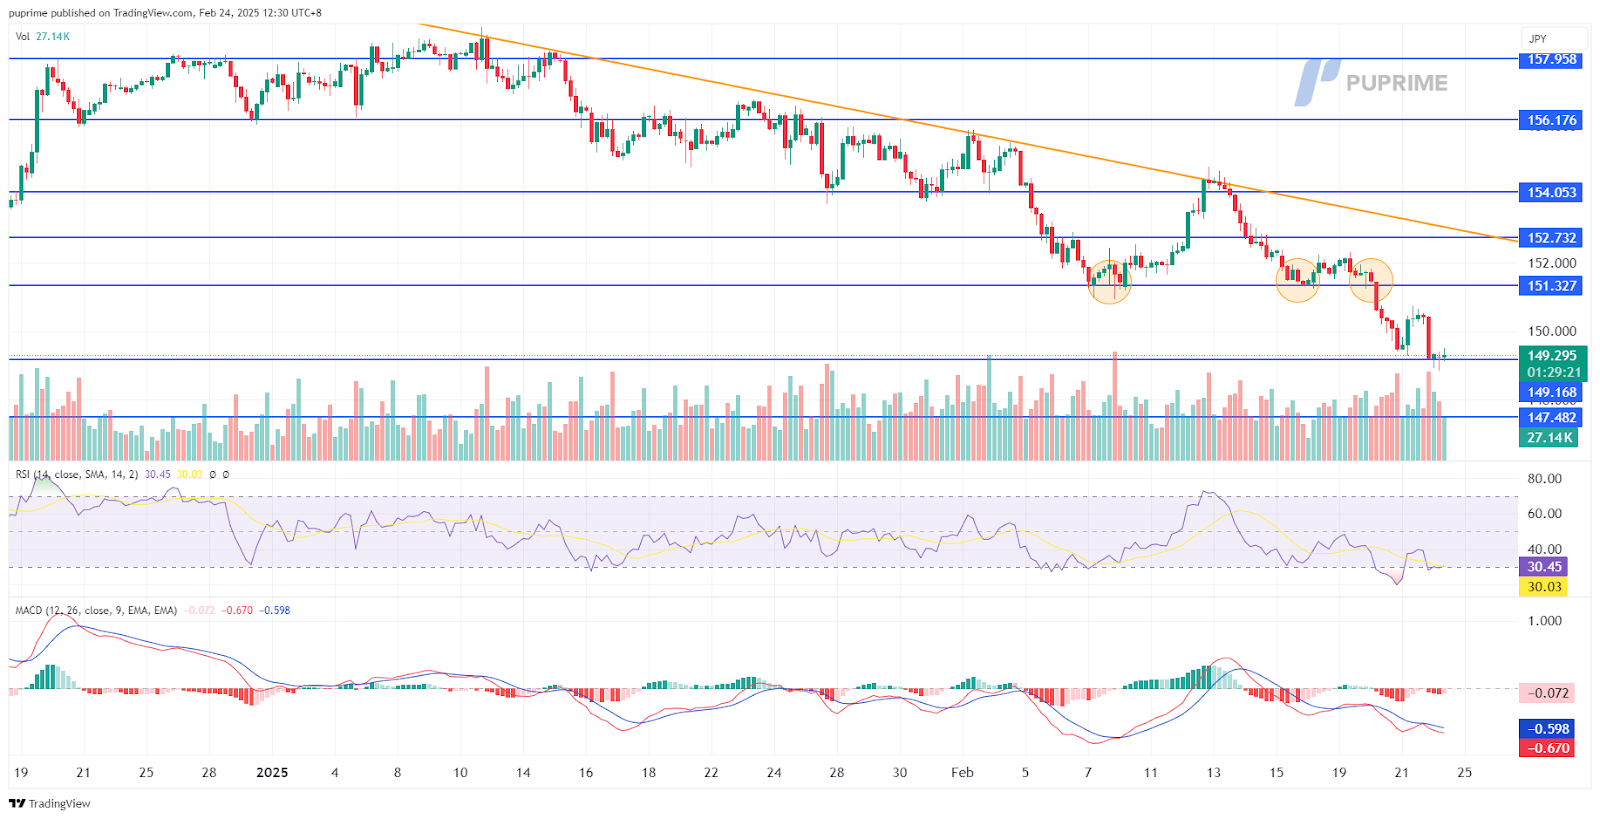
Task: Click the date 13 on the time axis
Action: tap(1214, 772)
